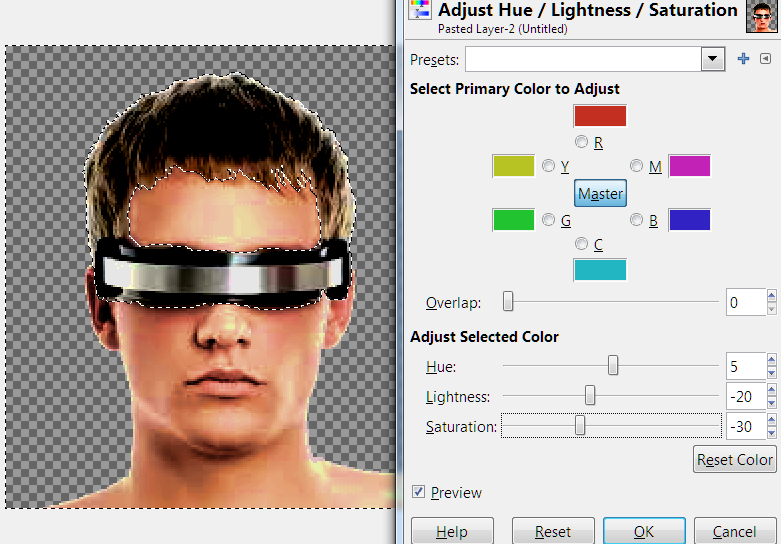781x544 pixels.
Task: Select the Magenta primary color radio
Action: (637, 166)
